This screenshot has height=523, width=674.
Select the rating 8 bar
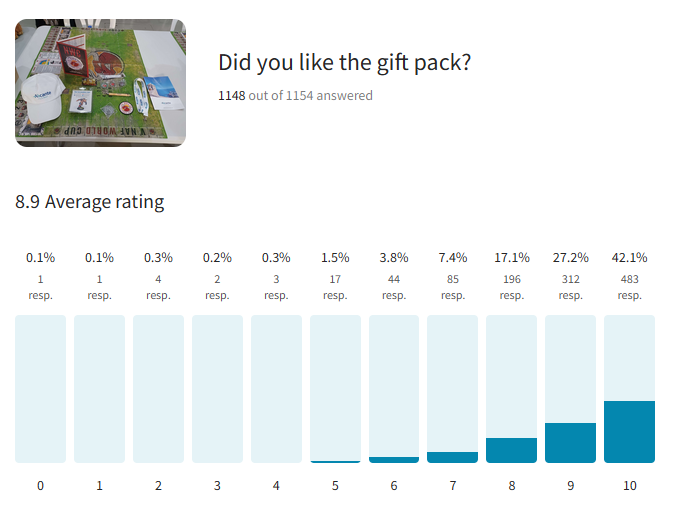pyautogui.click(x=512, y=389)
